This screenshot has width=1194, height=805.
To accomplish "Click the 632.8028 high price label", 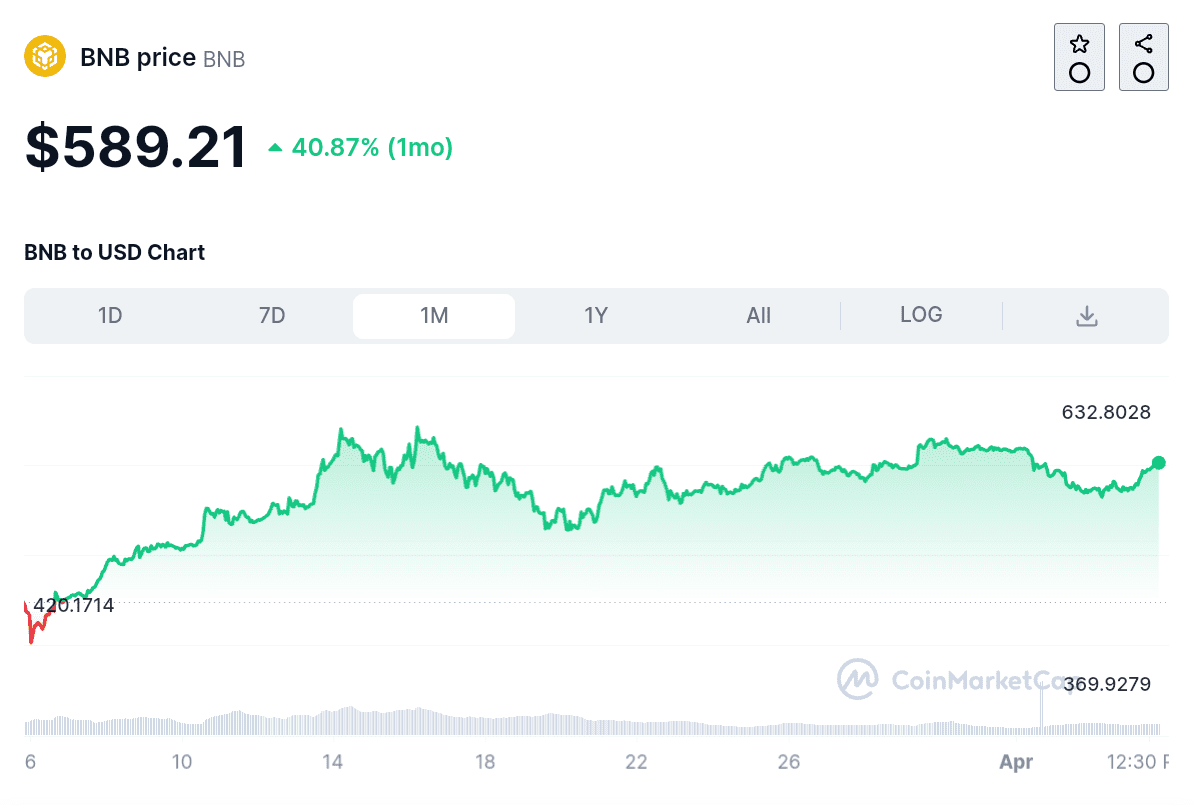I will 1106,412.
